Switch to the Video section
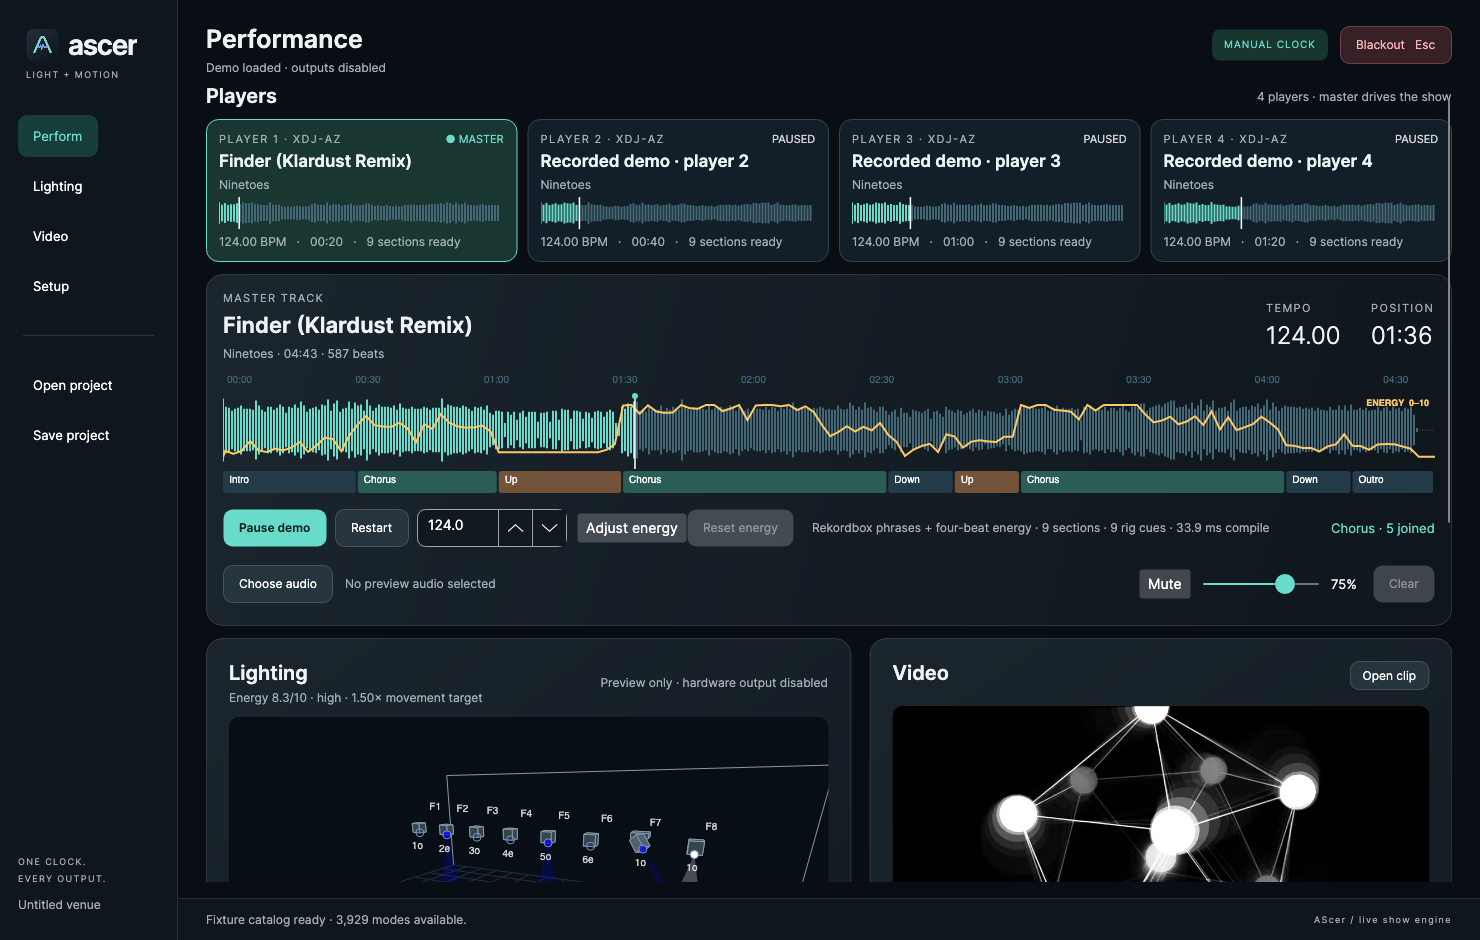This screenshot has width=1480, height=940. pos(51,236)
